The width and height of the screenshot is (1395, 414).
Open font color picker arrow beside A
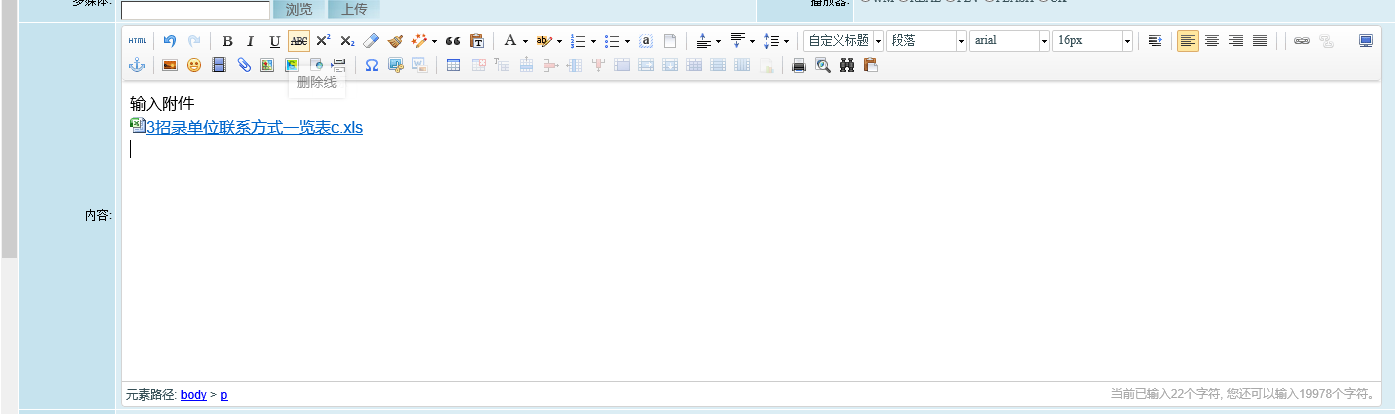[x=525, y=41]
